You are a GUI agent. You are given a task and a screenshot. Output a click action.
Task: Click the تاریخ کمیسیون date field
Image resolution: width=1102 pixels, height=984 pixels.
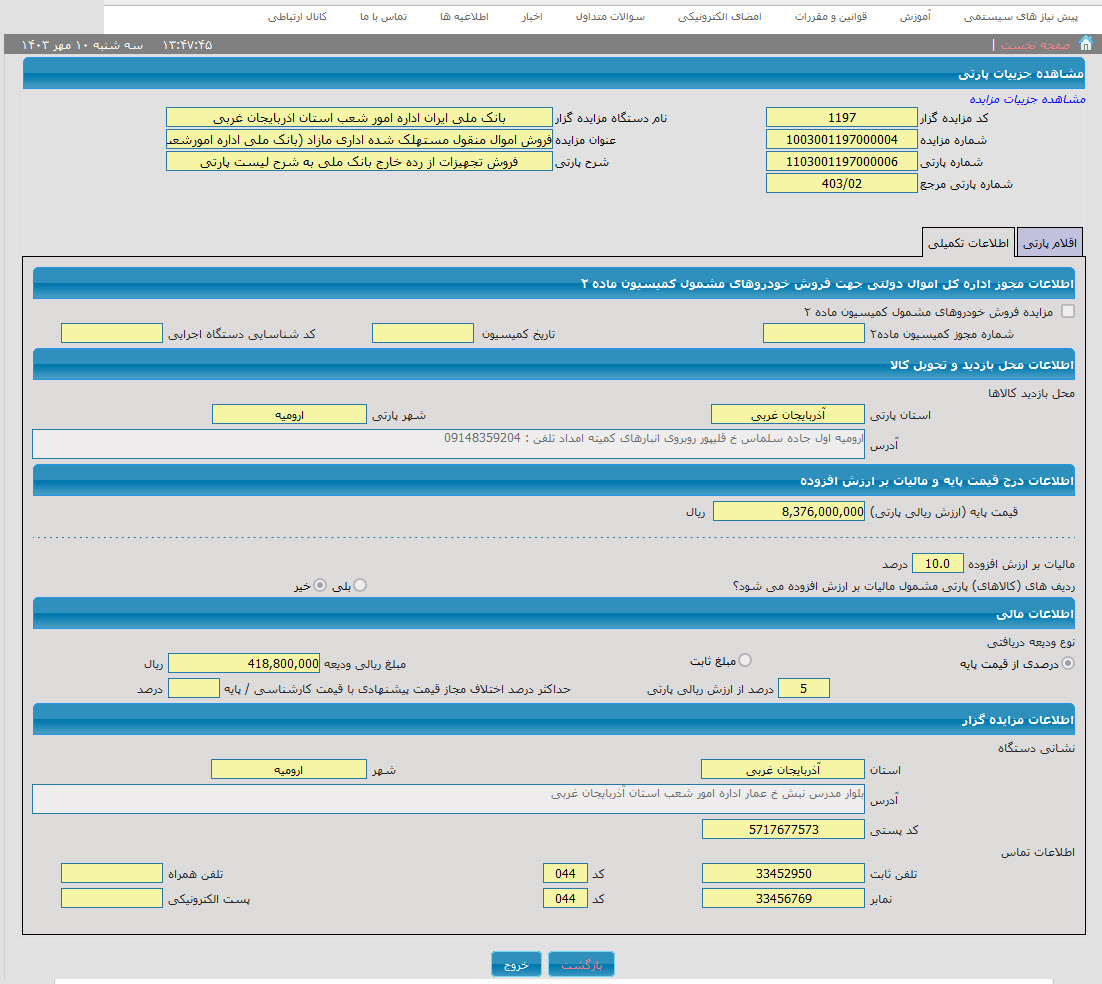point(422,333)
